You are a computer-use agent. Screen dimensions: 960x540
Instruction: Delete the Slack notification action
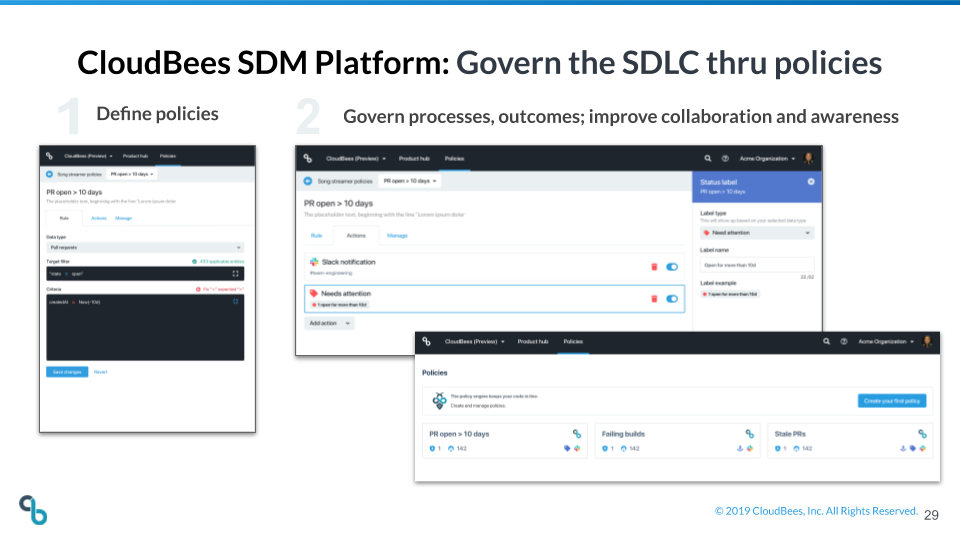(654, 267)
